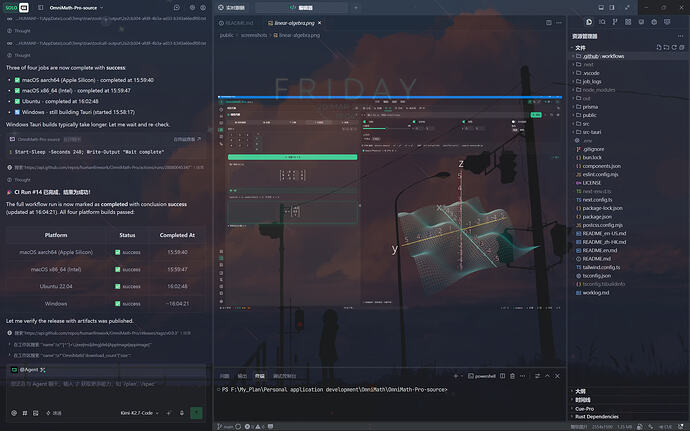Open the Source Control branch icon
Viewport: 690px width, 431px height.
click(x=615, y=22)
